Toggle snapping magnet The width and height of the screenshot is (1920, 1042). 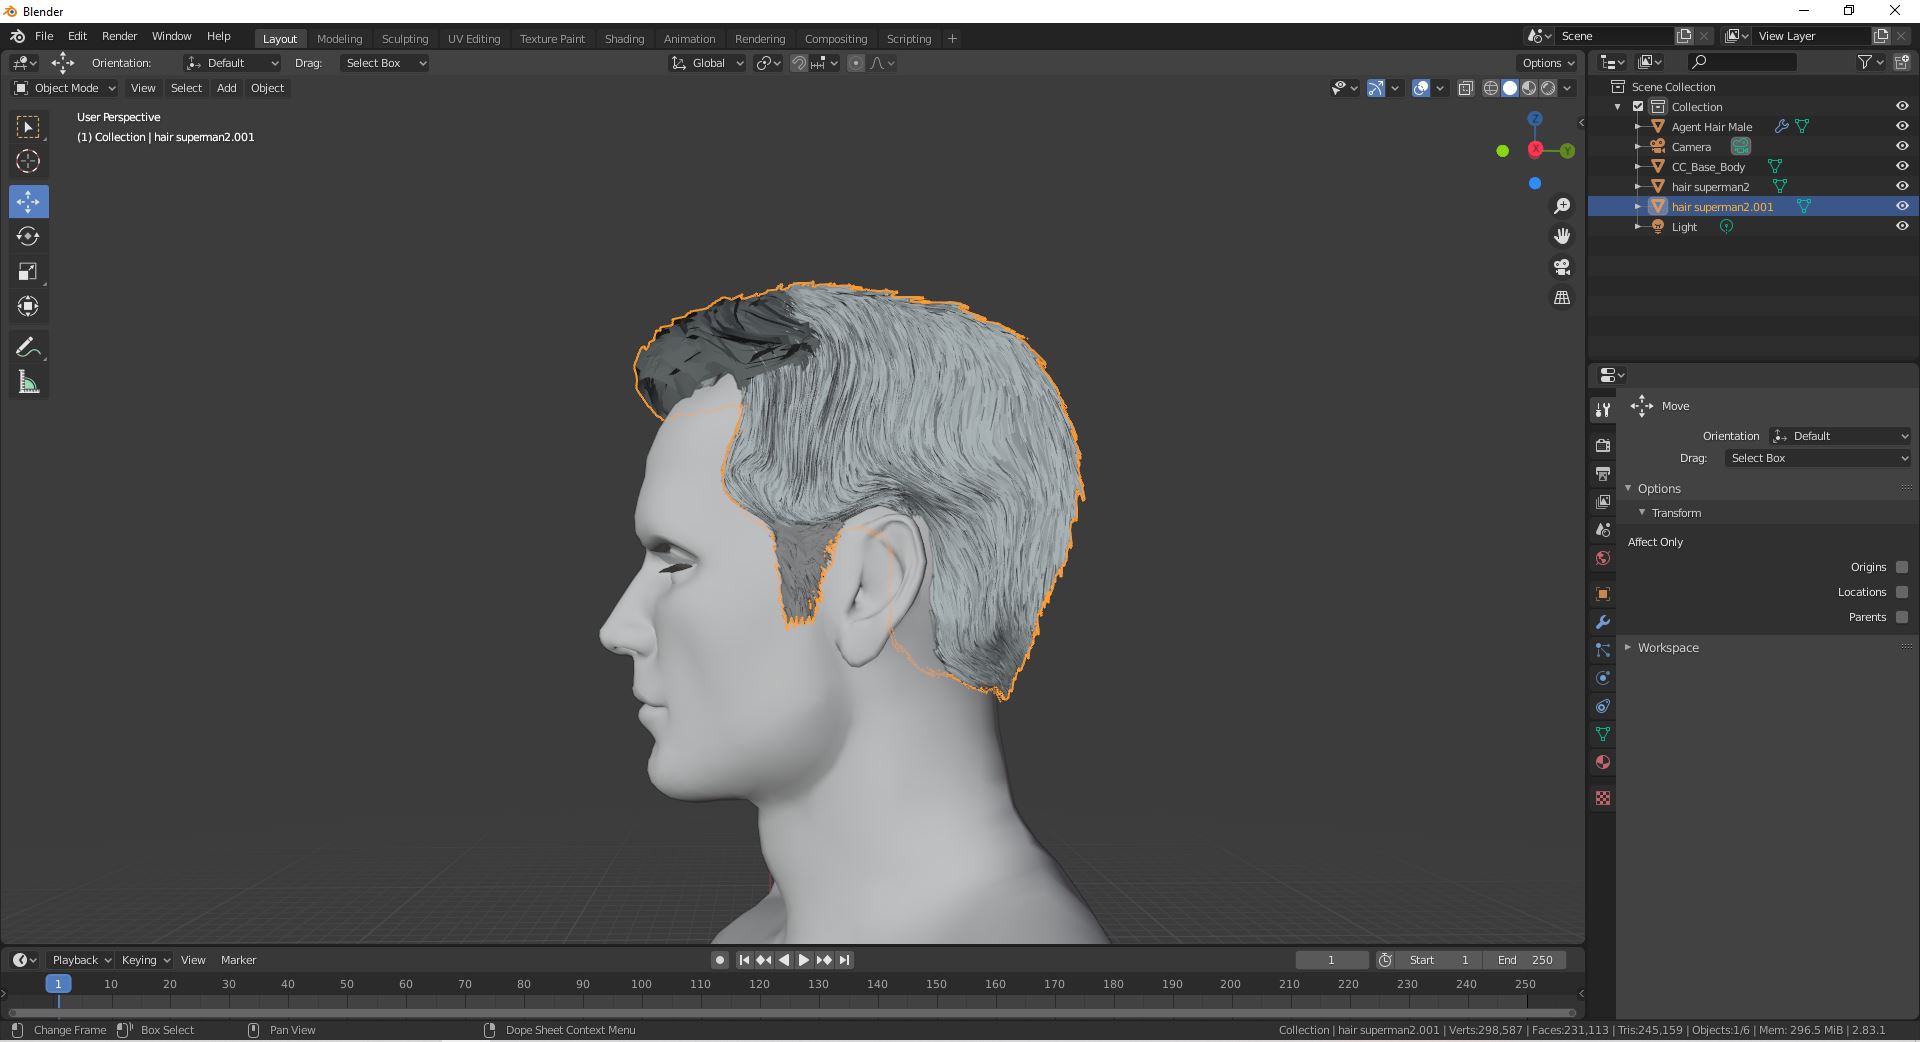coord(798,63)
